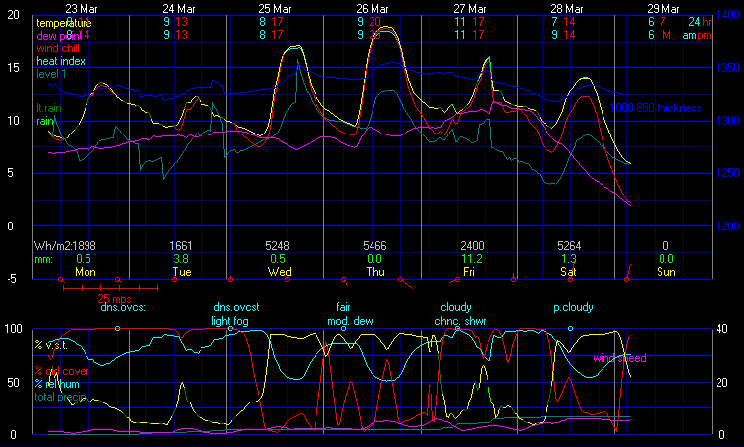744x447 pixels.
Task: Select the cyan 'heat index' legend entry
Action: 61,61
